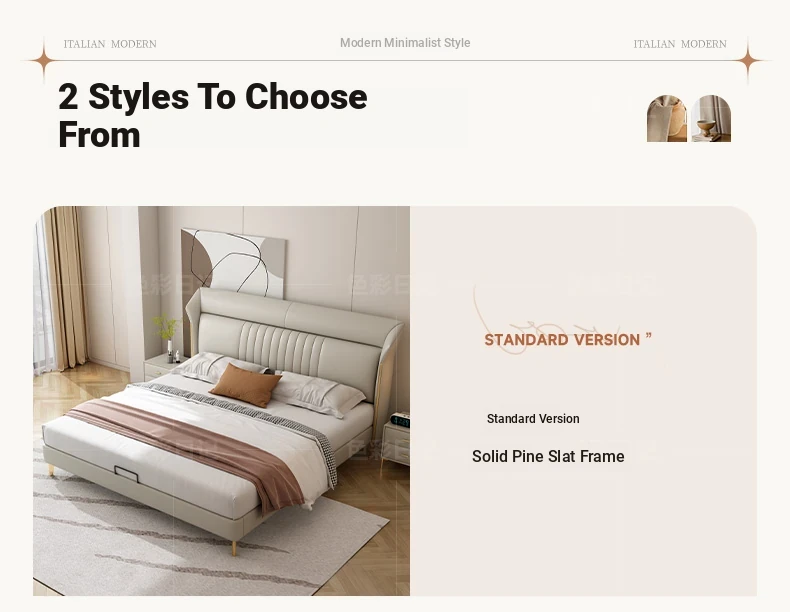Click the digital clock on nightstand
The width and height of the screenshot is (790, 612).
(401, 420)
